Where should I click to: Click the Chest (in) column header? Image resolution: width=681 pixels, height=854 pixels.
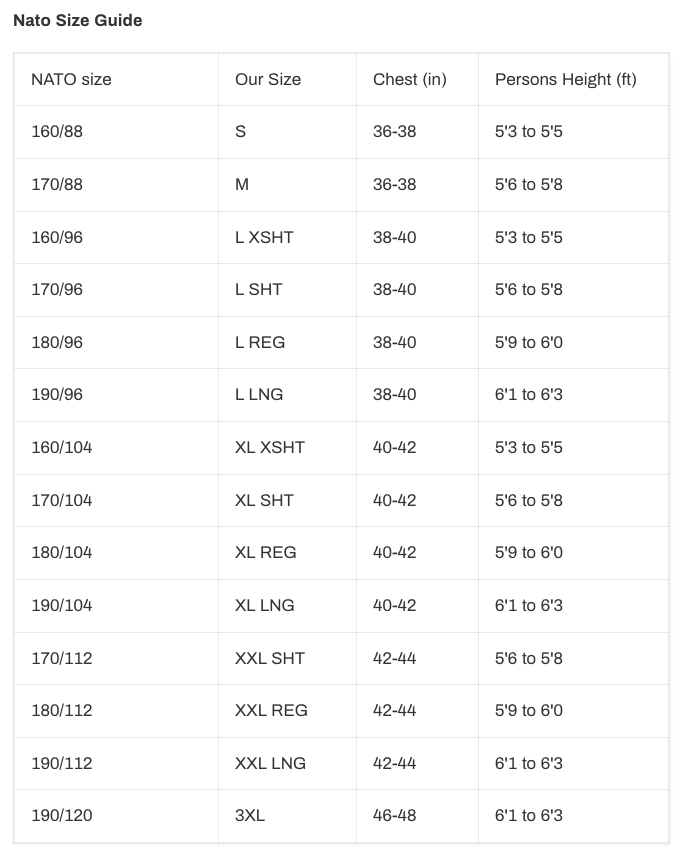(409, 79)
